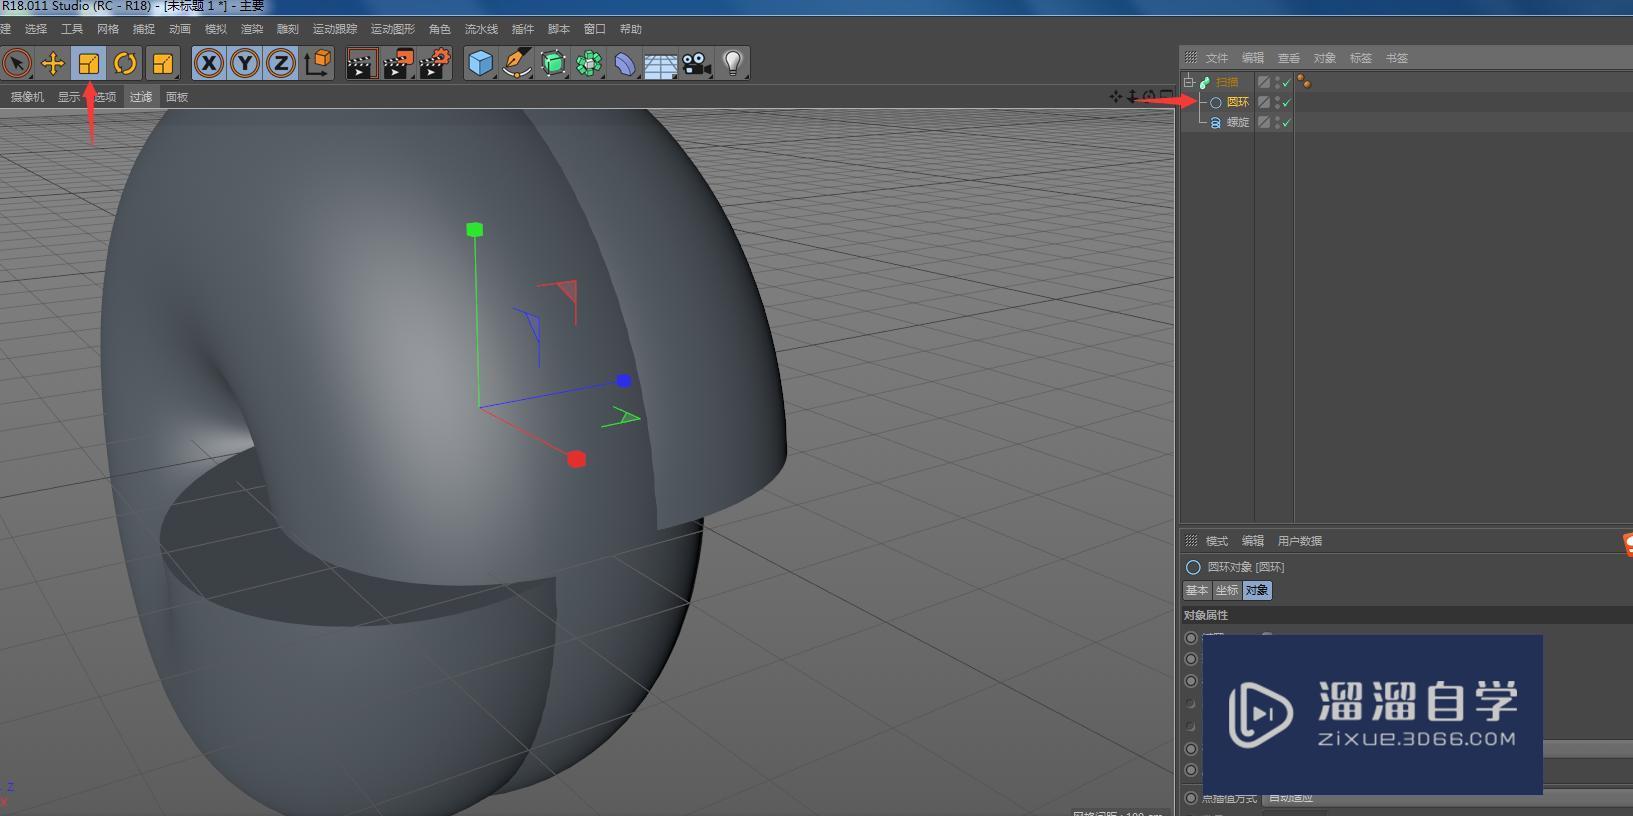Activate the Move tool
Image resolution: width=1633 pixels, height=816 pixels.
(53, 64)
